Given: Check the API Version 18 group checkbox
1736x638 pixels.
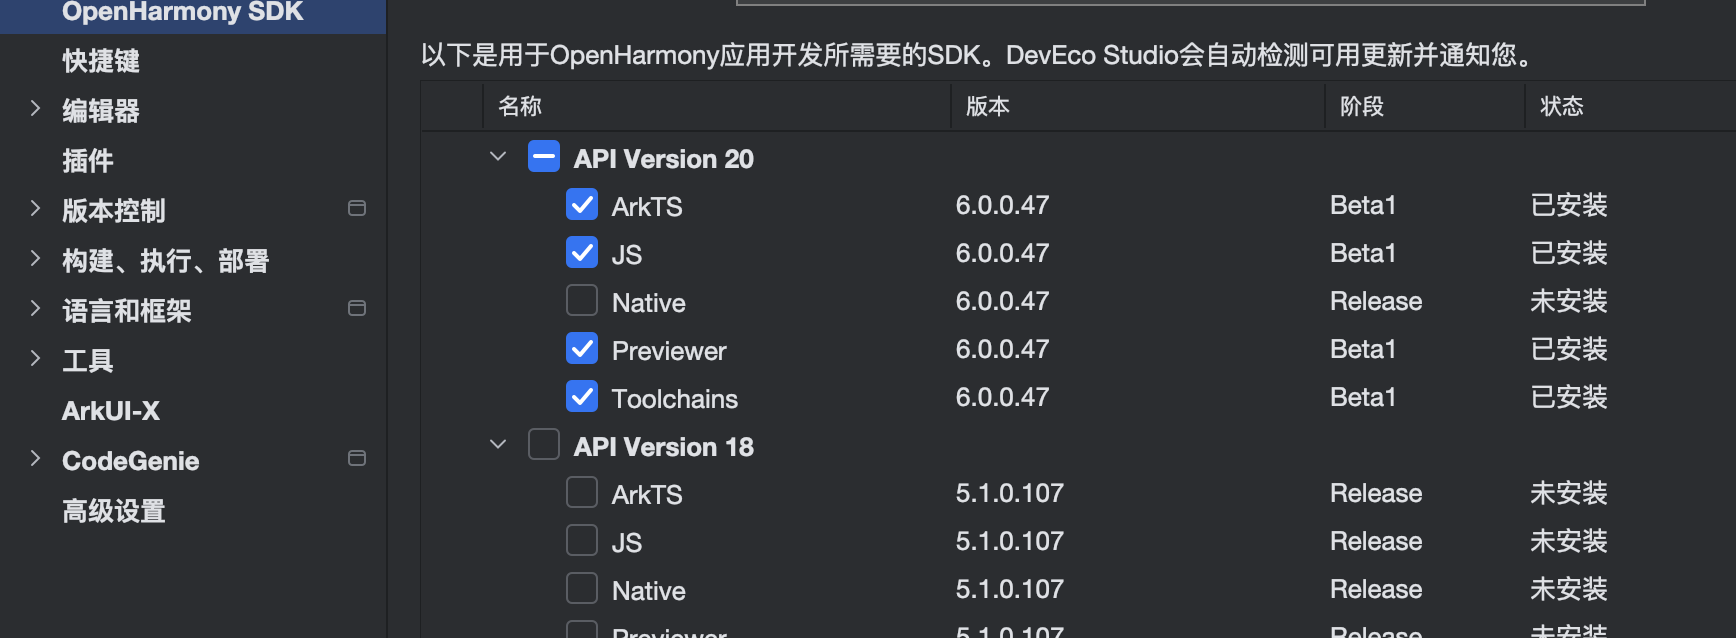Looking at the screenshot, I should point(544,445).
